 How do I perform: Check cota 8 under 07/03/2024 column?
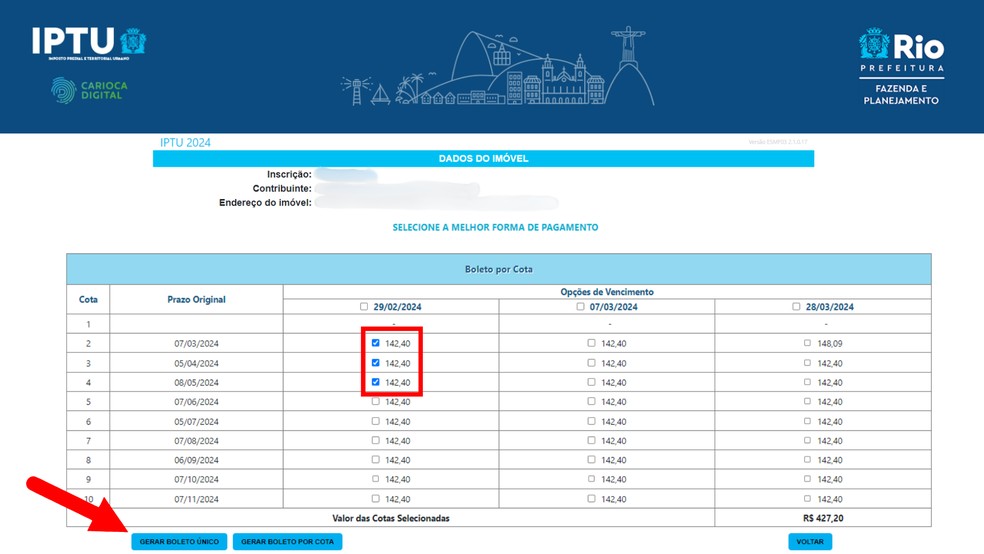tap(591, 460)
